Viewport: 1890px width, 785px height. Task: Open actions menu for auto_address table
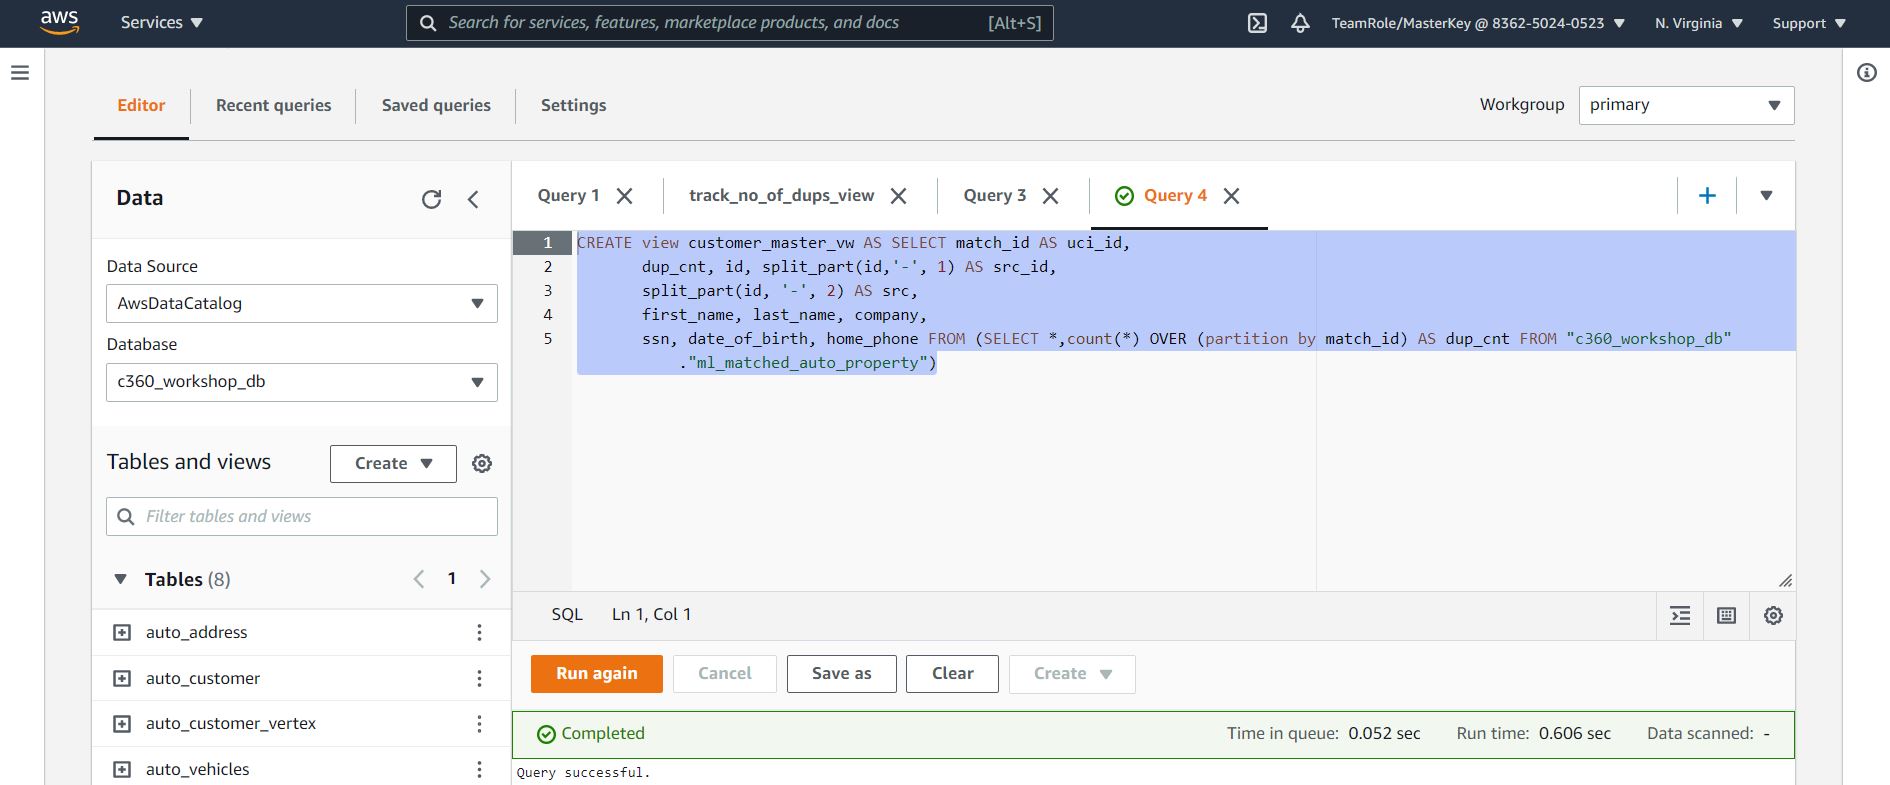point(479,632)
